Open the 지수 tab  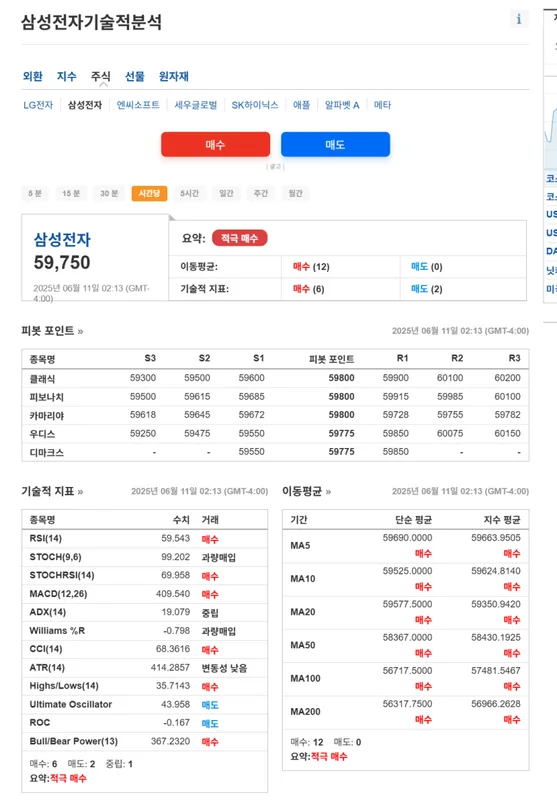pos(66,77)
